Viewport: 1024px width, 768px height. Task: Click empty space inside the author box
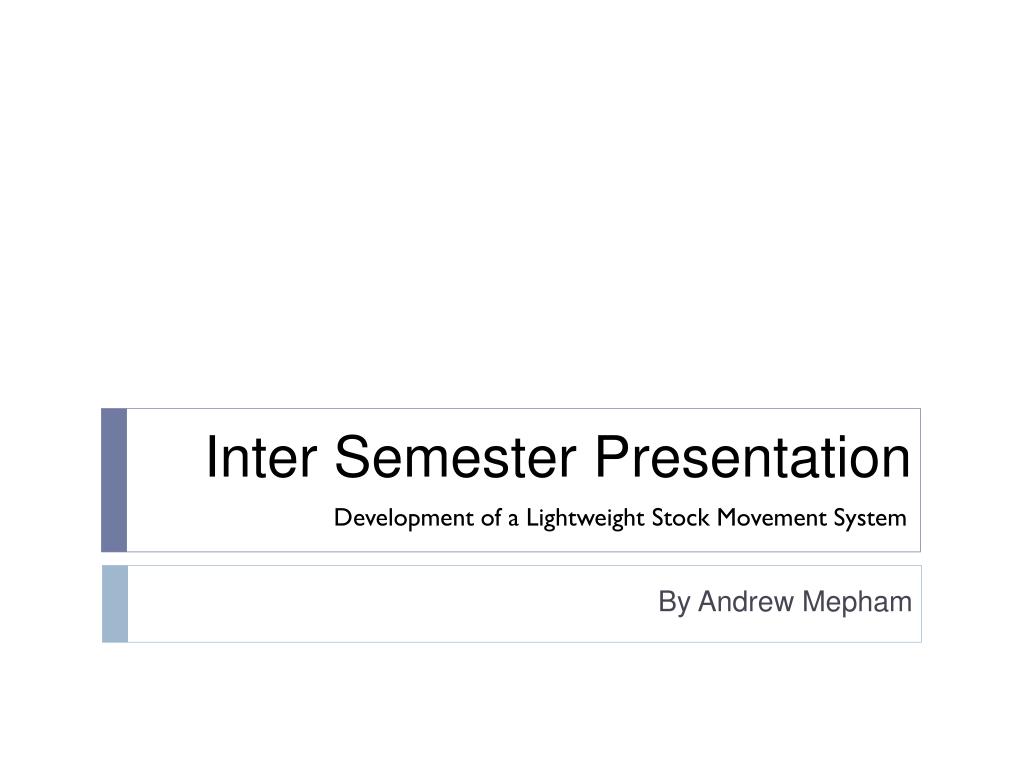point(392,604)
